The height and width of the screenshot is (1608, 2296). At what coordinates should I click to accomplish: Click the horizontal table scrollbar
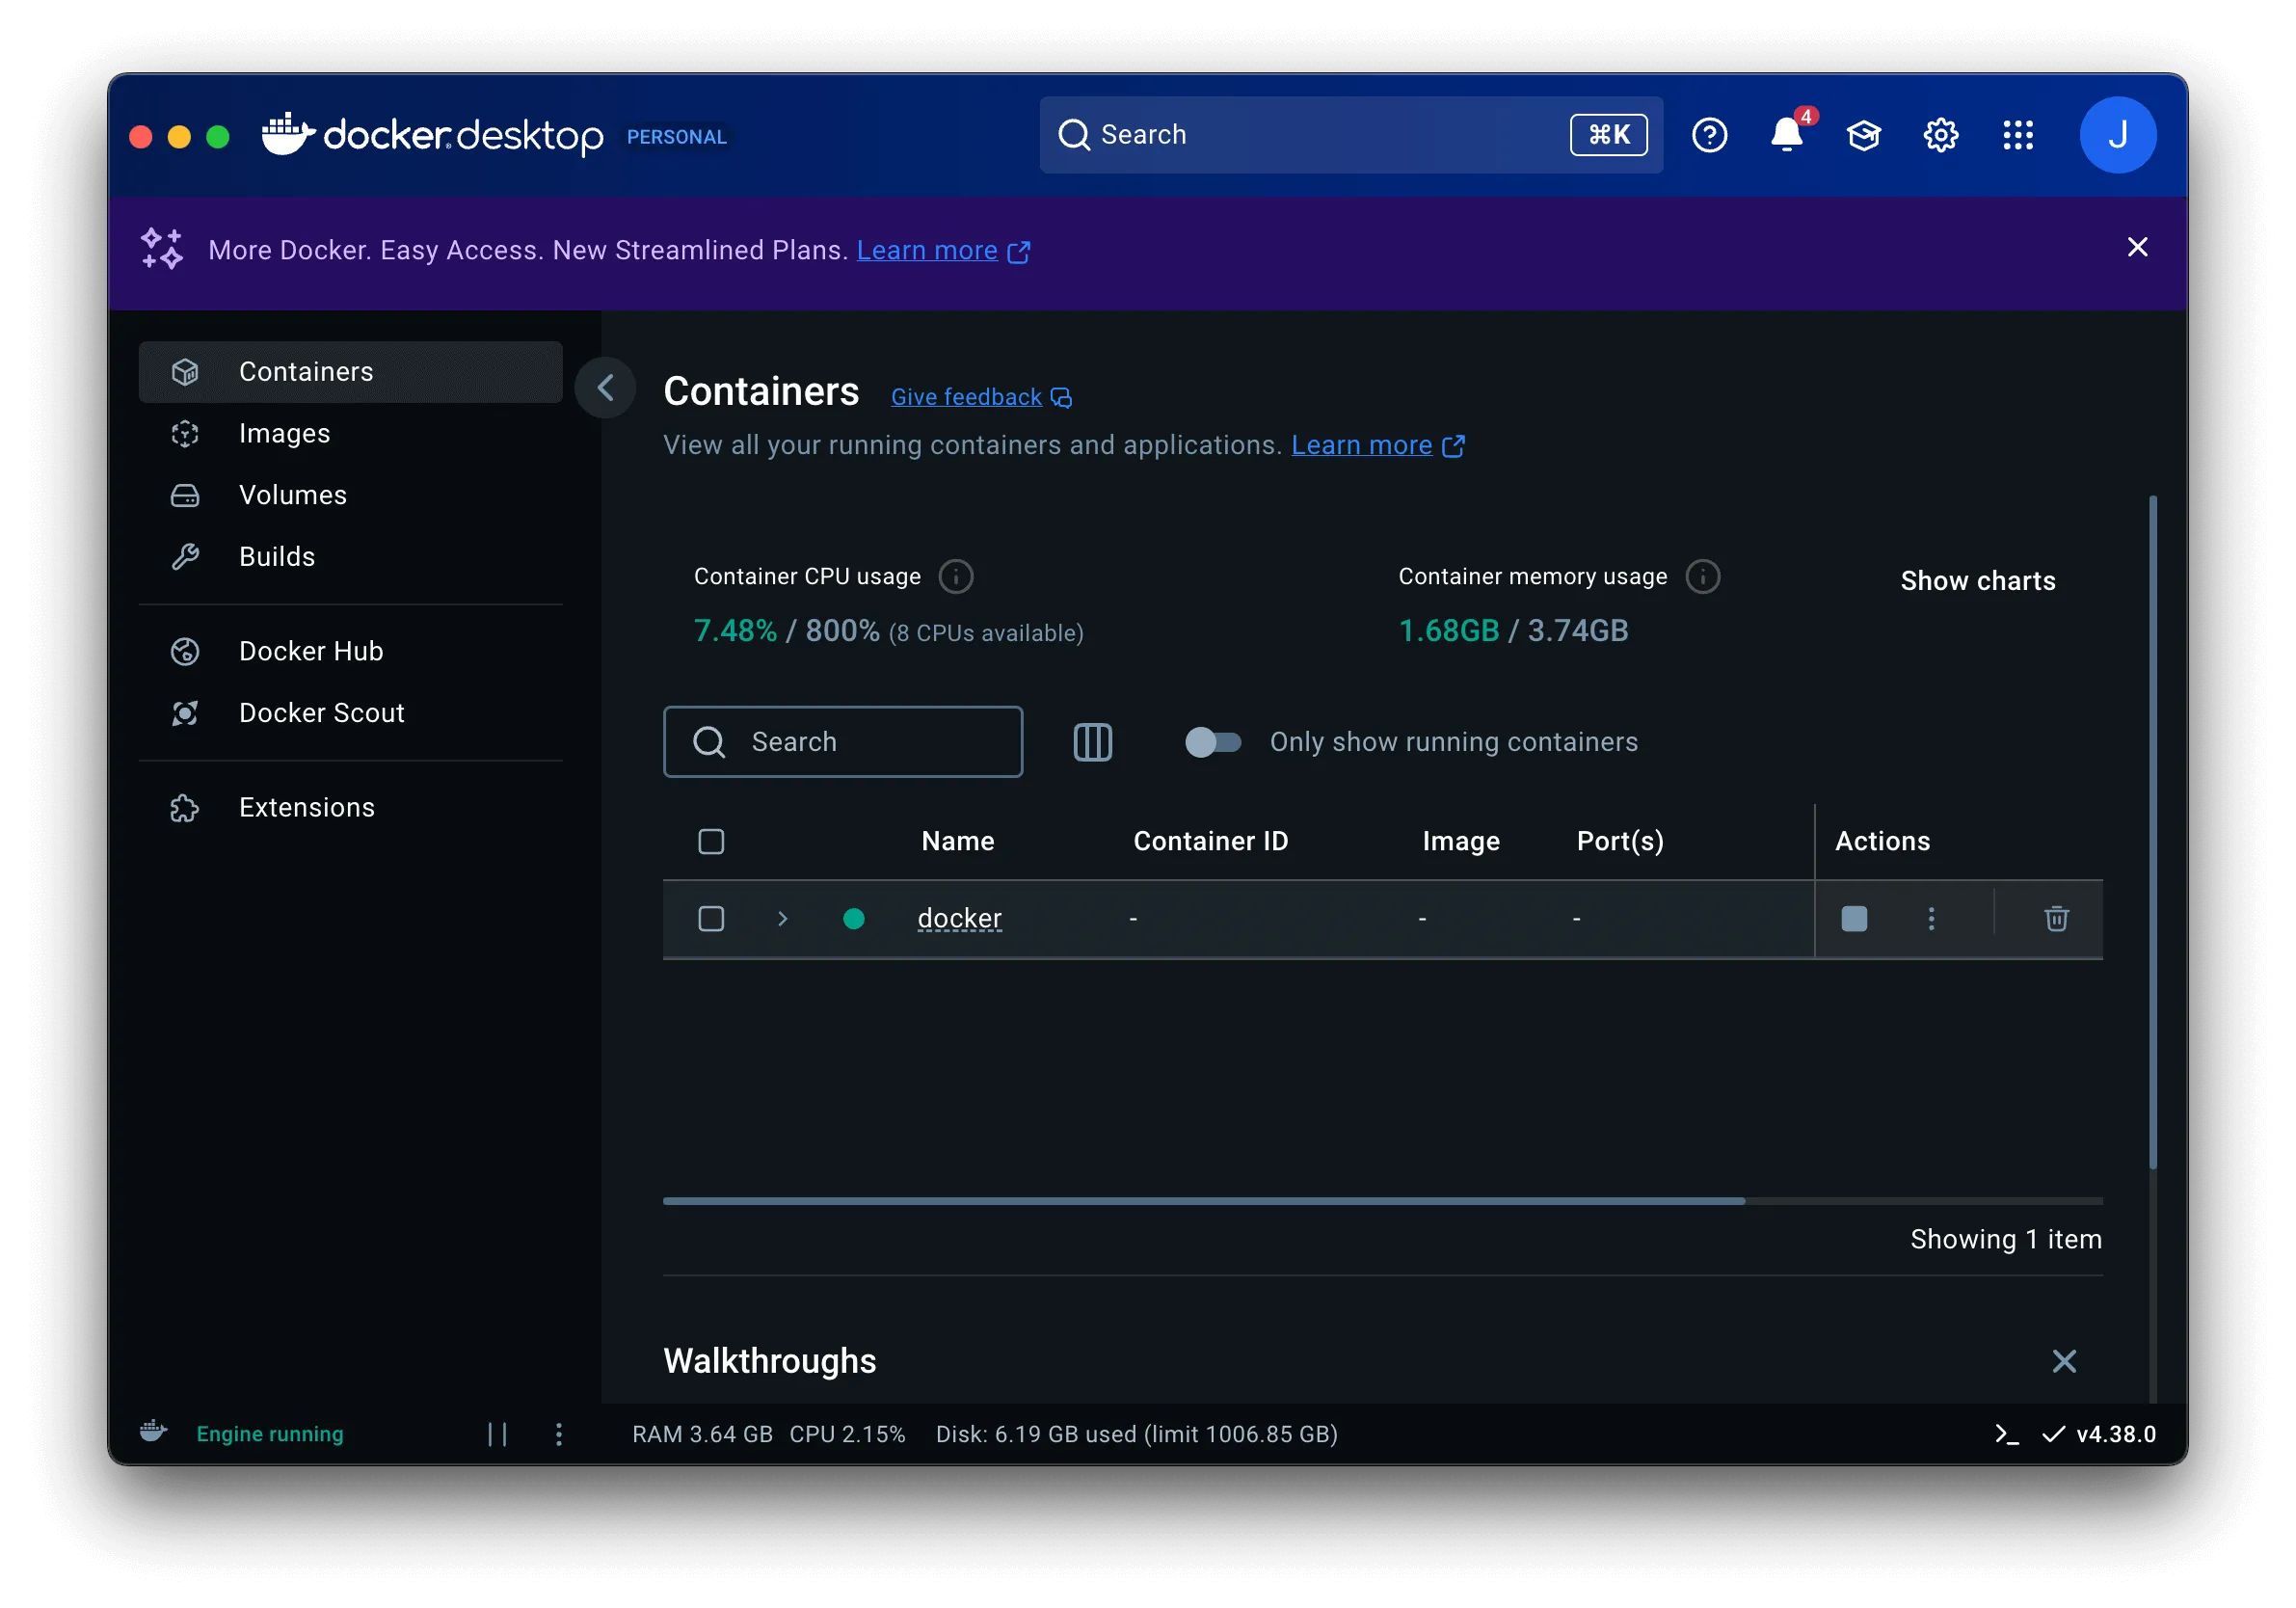[x=1203, y=1201]
